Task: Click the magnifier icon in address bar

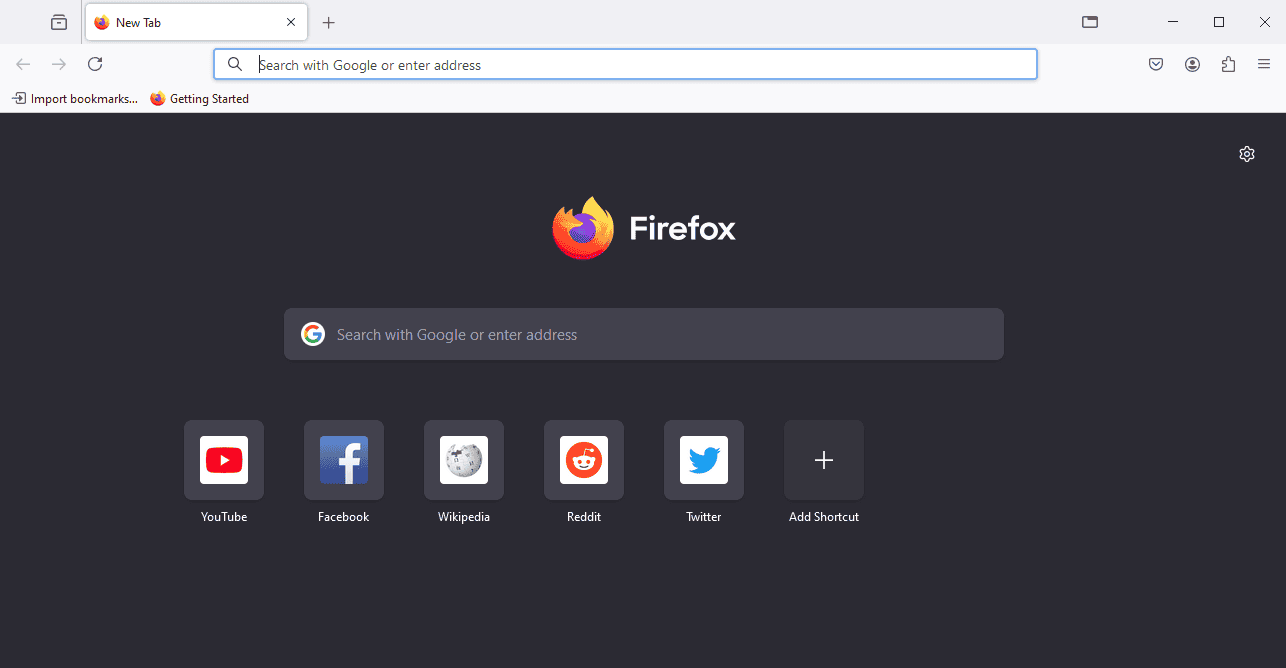Action: pos(235,64)
